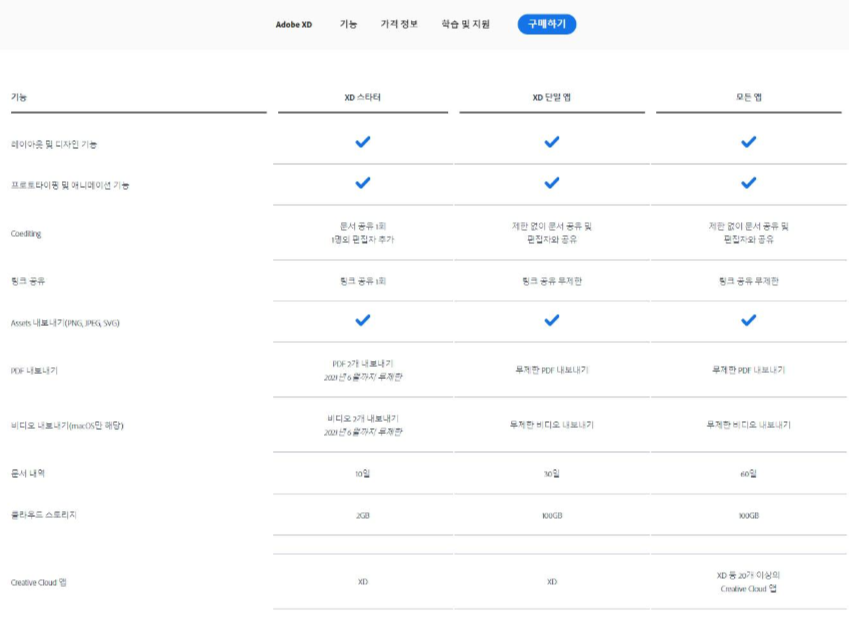Click Coediting cell under 모든 앱
The width and height of the screenshot is (849, 619).
[748, 233]
